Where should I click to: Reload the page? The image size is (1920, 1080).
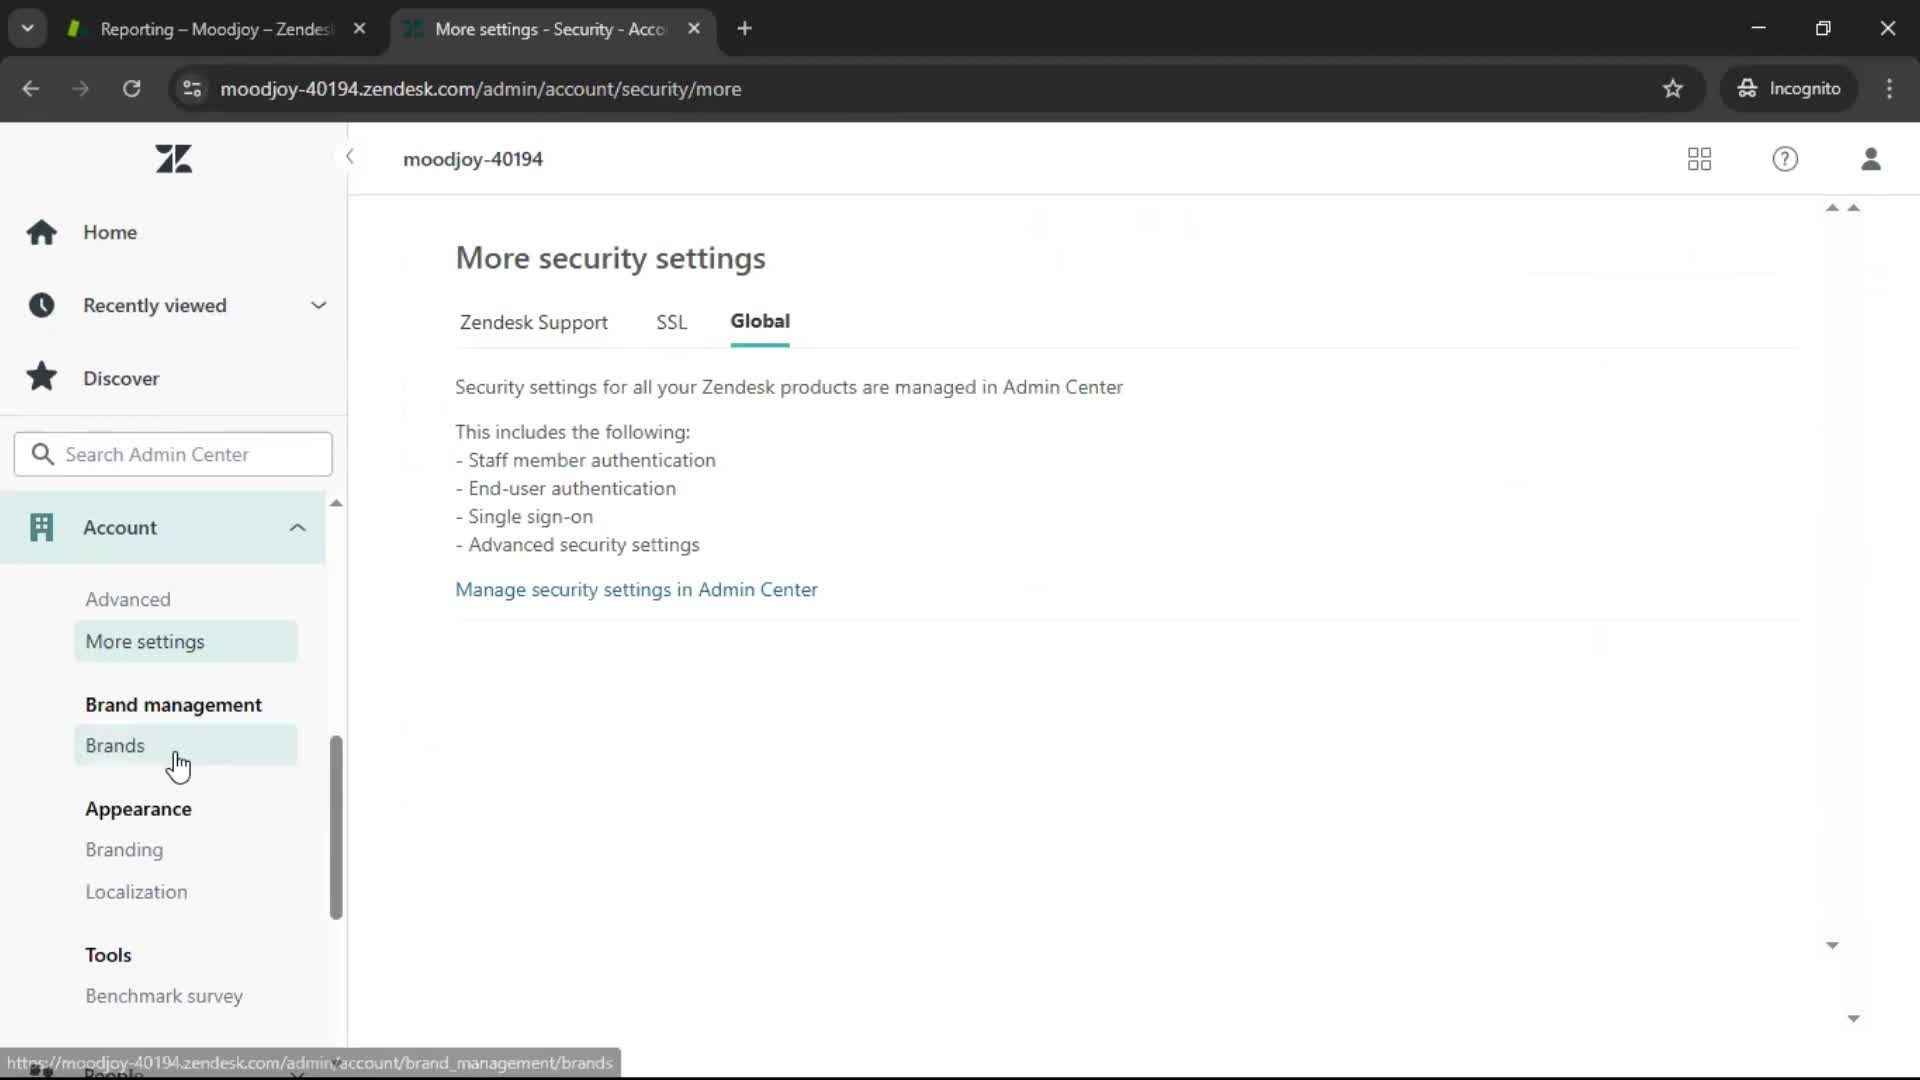click(x=131, y=89)
